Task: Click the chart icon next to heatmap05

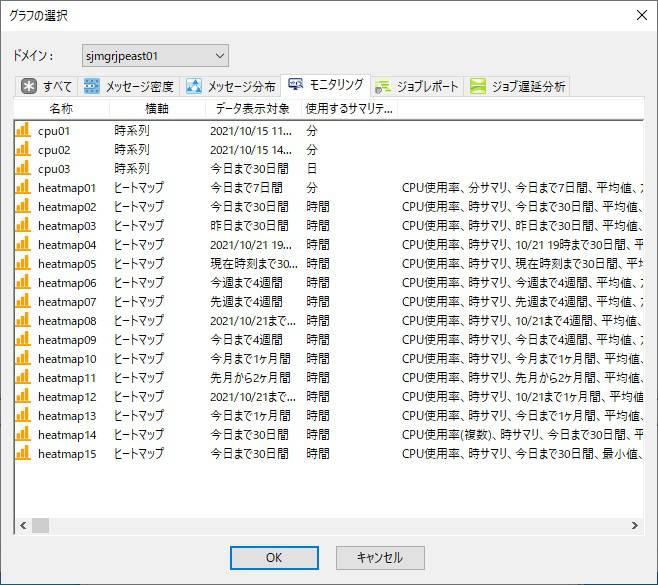Action: tap(23, 263)
